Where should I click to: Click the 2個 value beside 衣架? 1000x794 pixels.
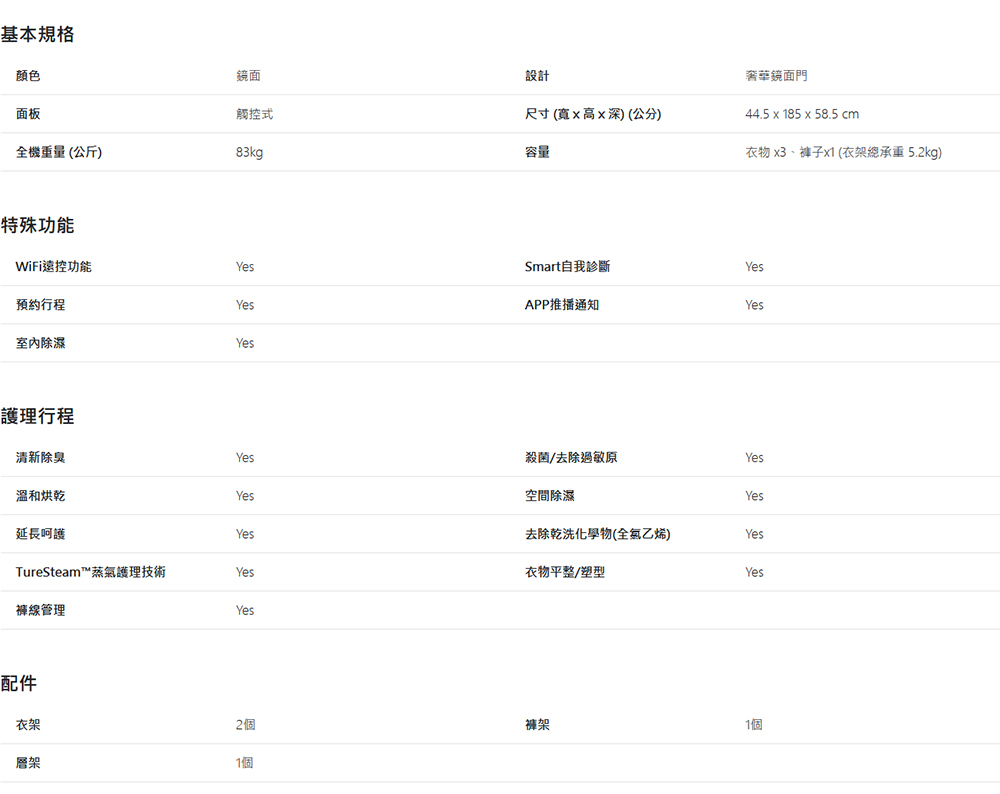245,725
